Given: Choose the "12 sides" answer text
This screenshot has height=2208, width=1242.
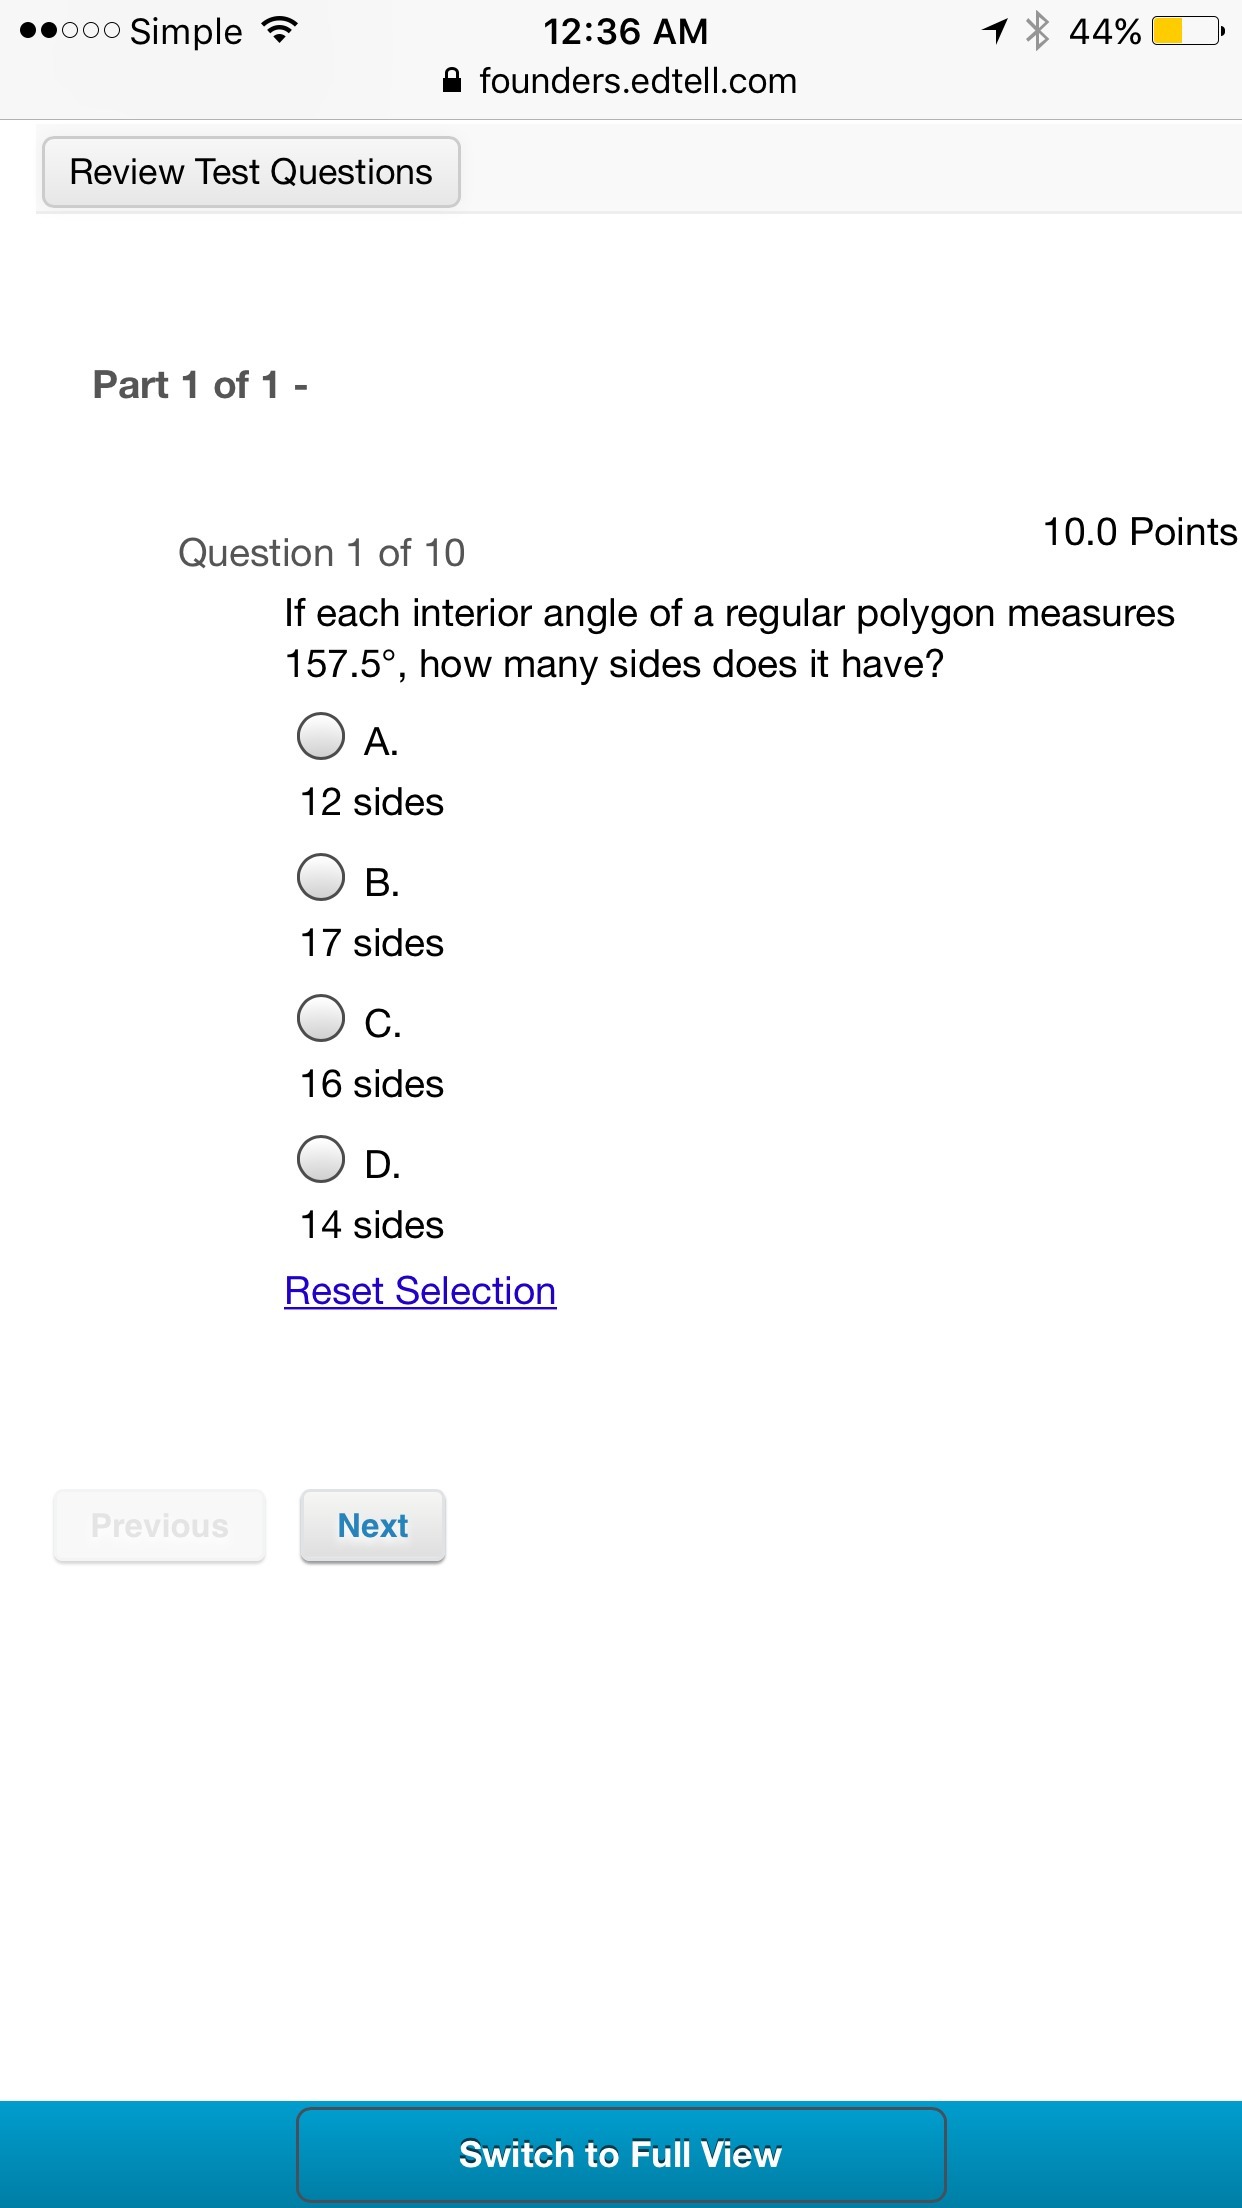Looking at the screenshot, I should (x=372, y=802).
